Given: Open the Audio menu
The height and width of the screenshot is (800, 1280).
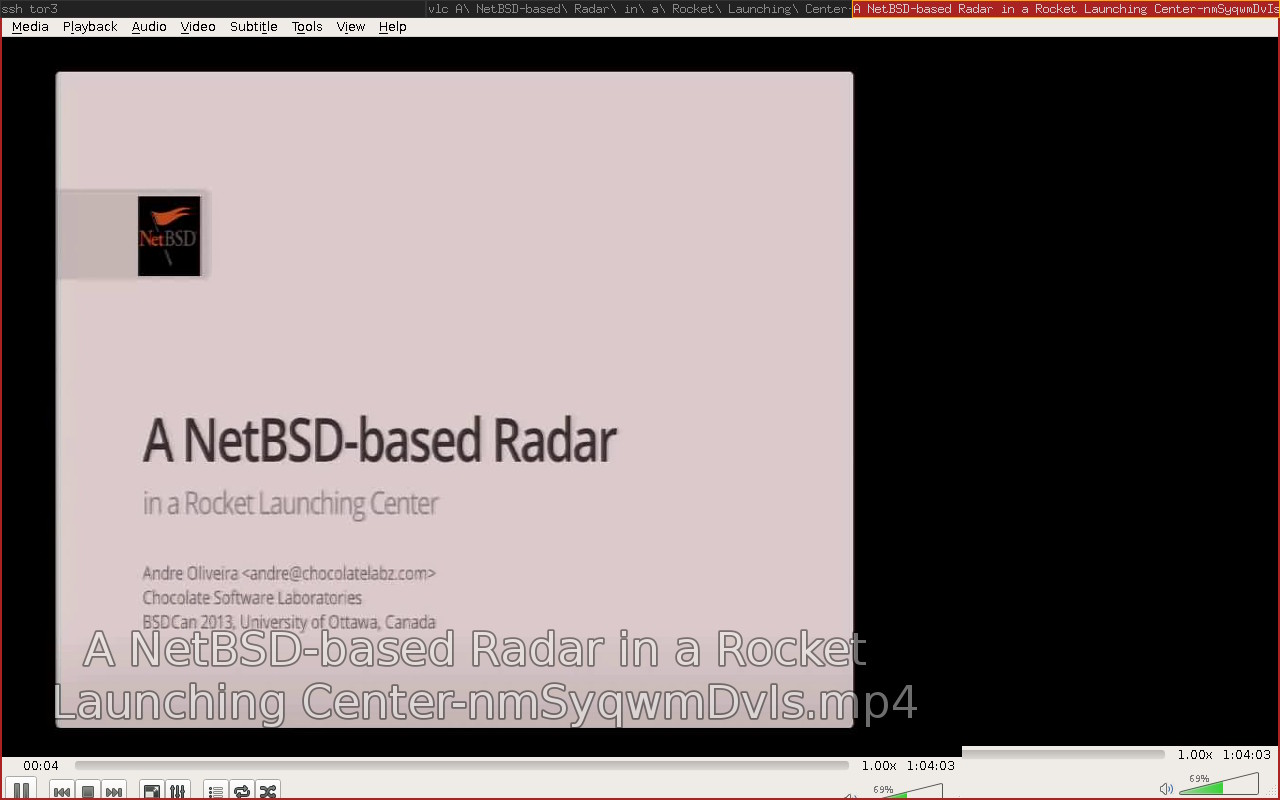Looking at the screenshot, I should coord(149,27).
